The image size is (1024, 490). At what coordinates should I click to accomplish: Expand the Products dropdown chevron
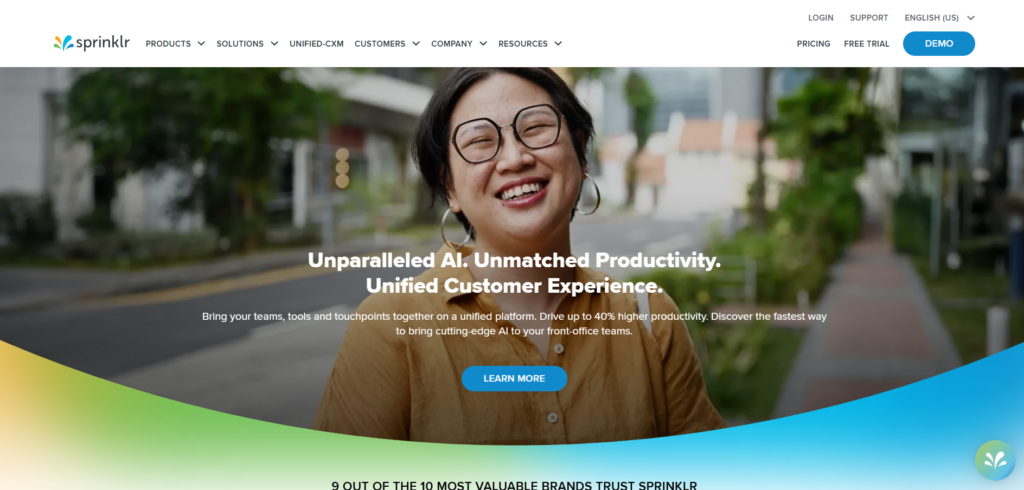[201, 44]
